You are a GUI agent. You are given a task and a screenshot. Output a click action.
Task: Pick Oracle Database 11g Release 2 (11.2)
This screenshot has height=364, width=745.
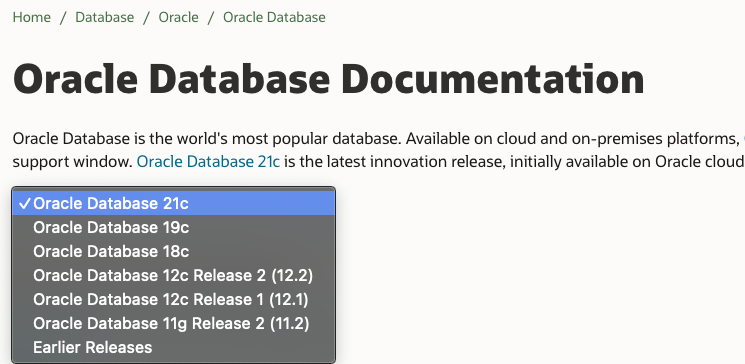(173, 324)
